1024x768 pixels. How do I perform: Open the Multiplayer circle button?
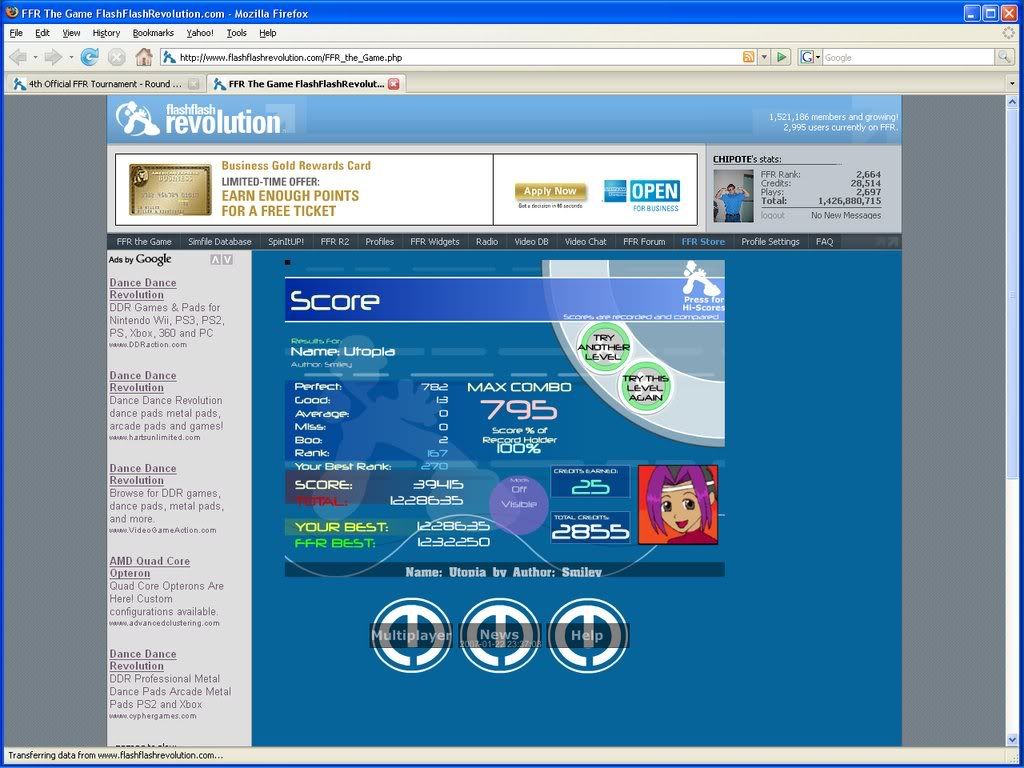tap(411, 635)
